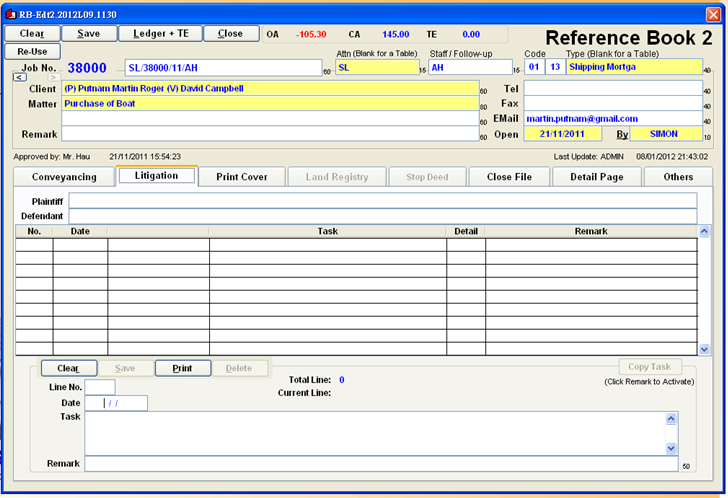728x498 pixels.
Task: Click the CA balance 145.00
Action: [x=396, y=34]
